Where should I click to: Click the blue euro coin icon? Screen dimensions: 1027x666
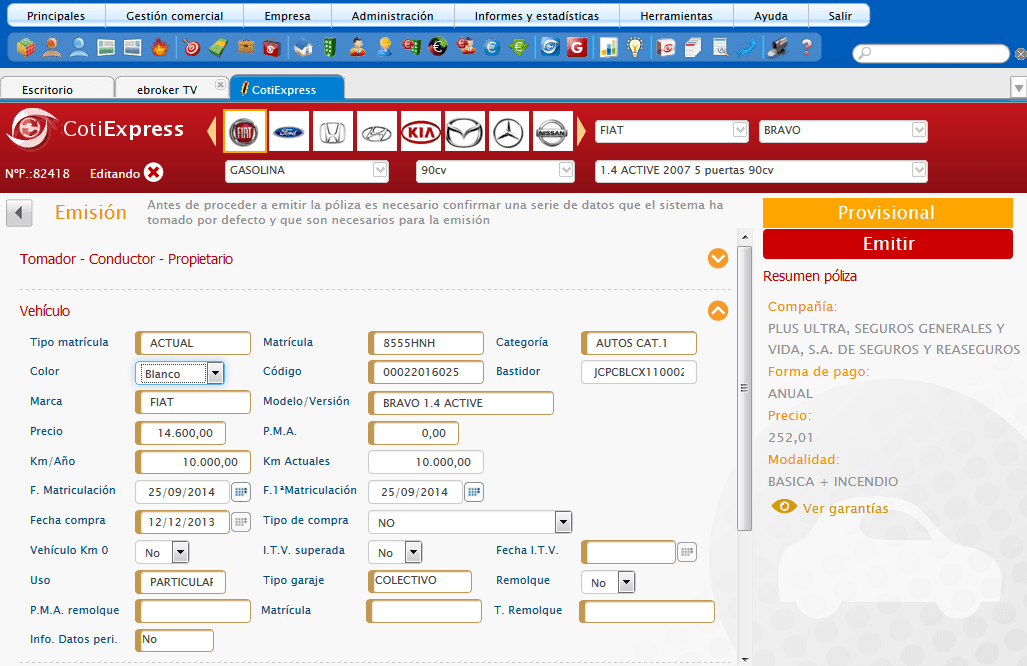(492, 47)
